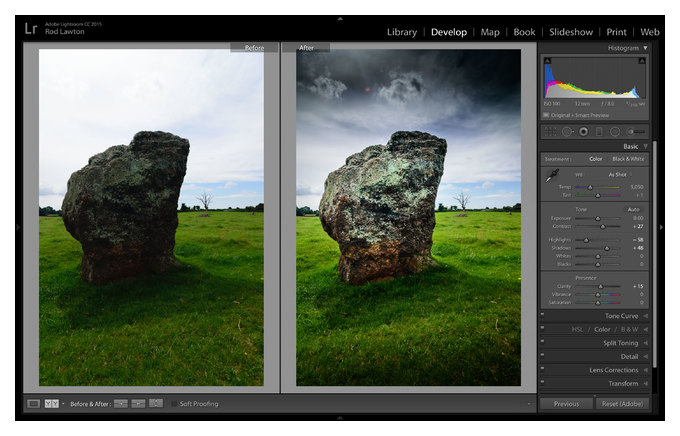Switch to the Map module
Image resolution: width=680 pixels, height=436 pixels.
[x=490, y=32]
